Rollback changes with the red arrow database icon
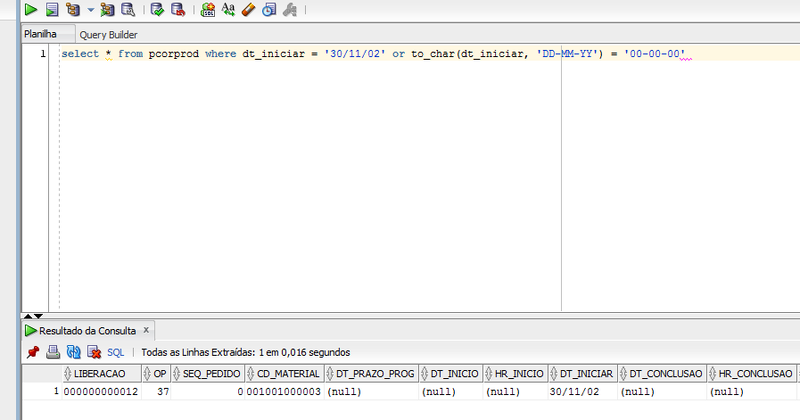The height and width of the screenshot is (420, 800). (x=178, y=10)
